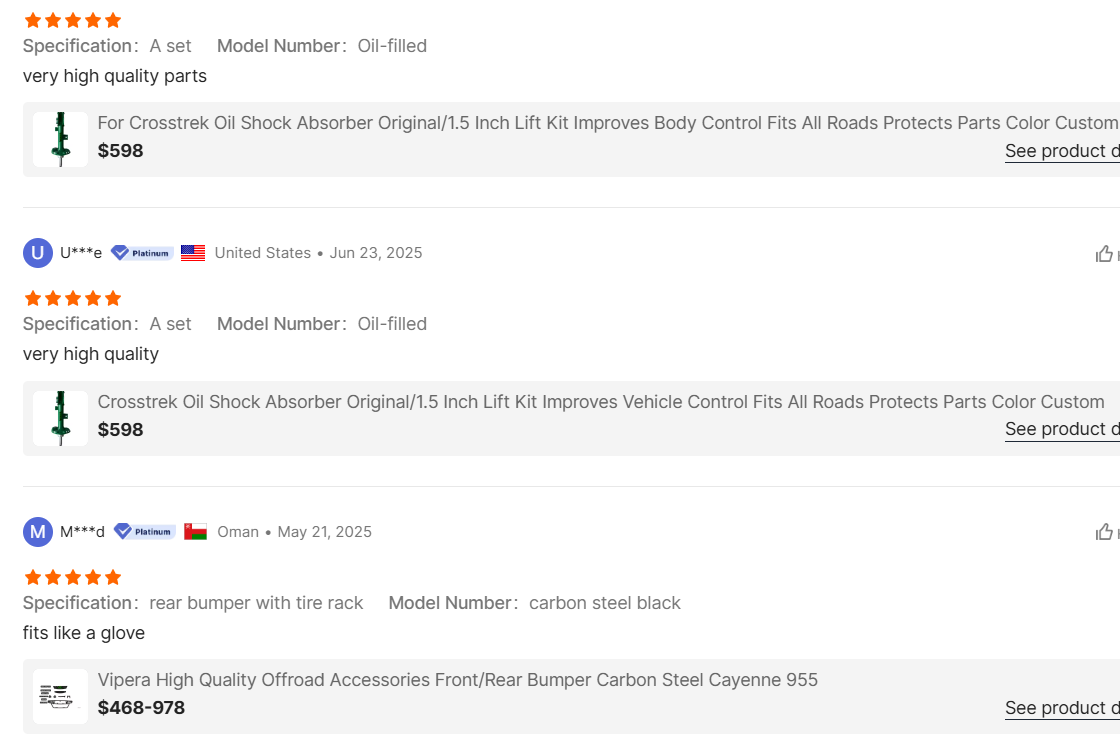
Task: Open Vipera Offroad Accessories bumper title link
Action: [x=457, y=680]
